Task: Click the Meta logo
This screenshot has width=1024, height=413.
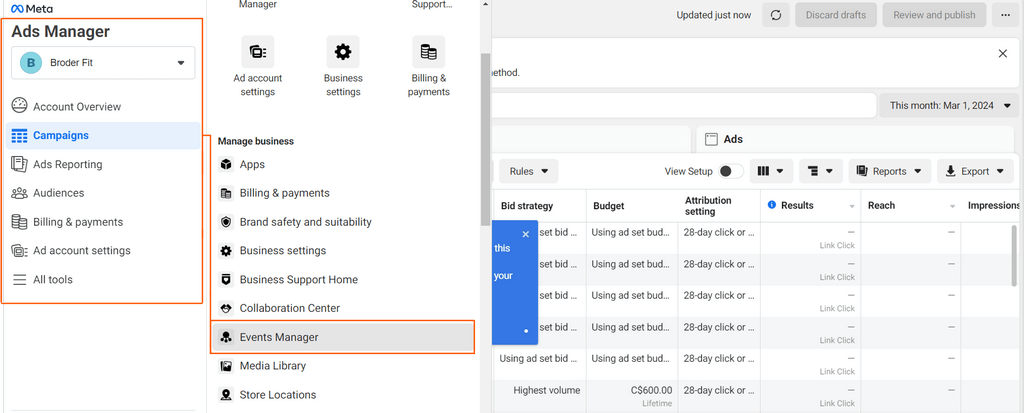Action: pos(32,8)
